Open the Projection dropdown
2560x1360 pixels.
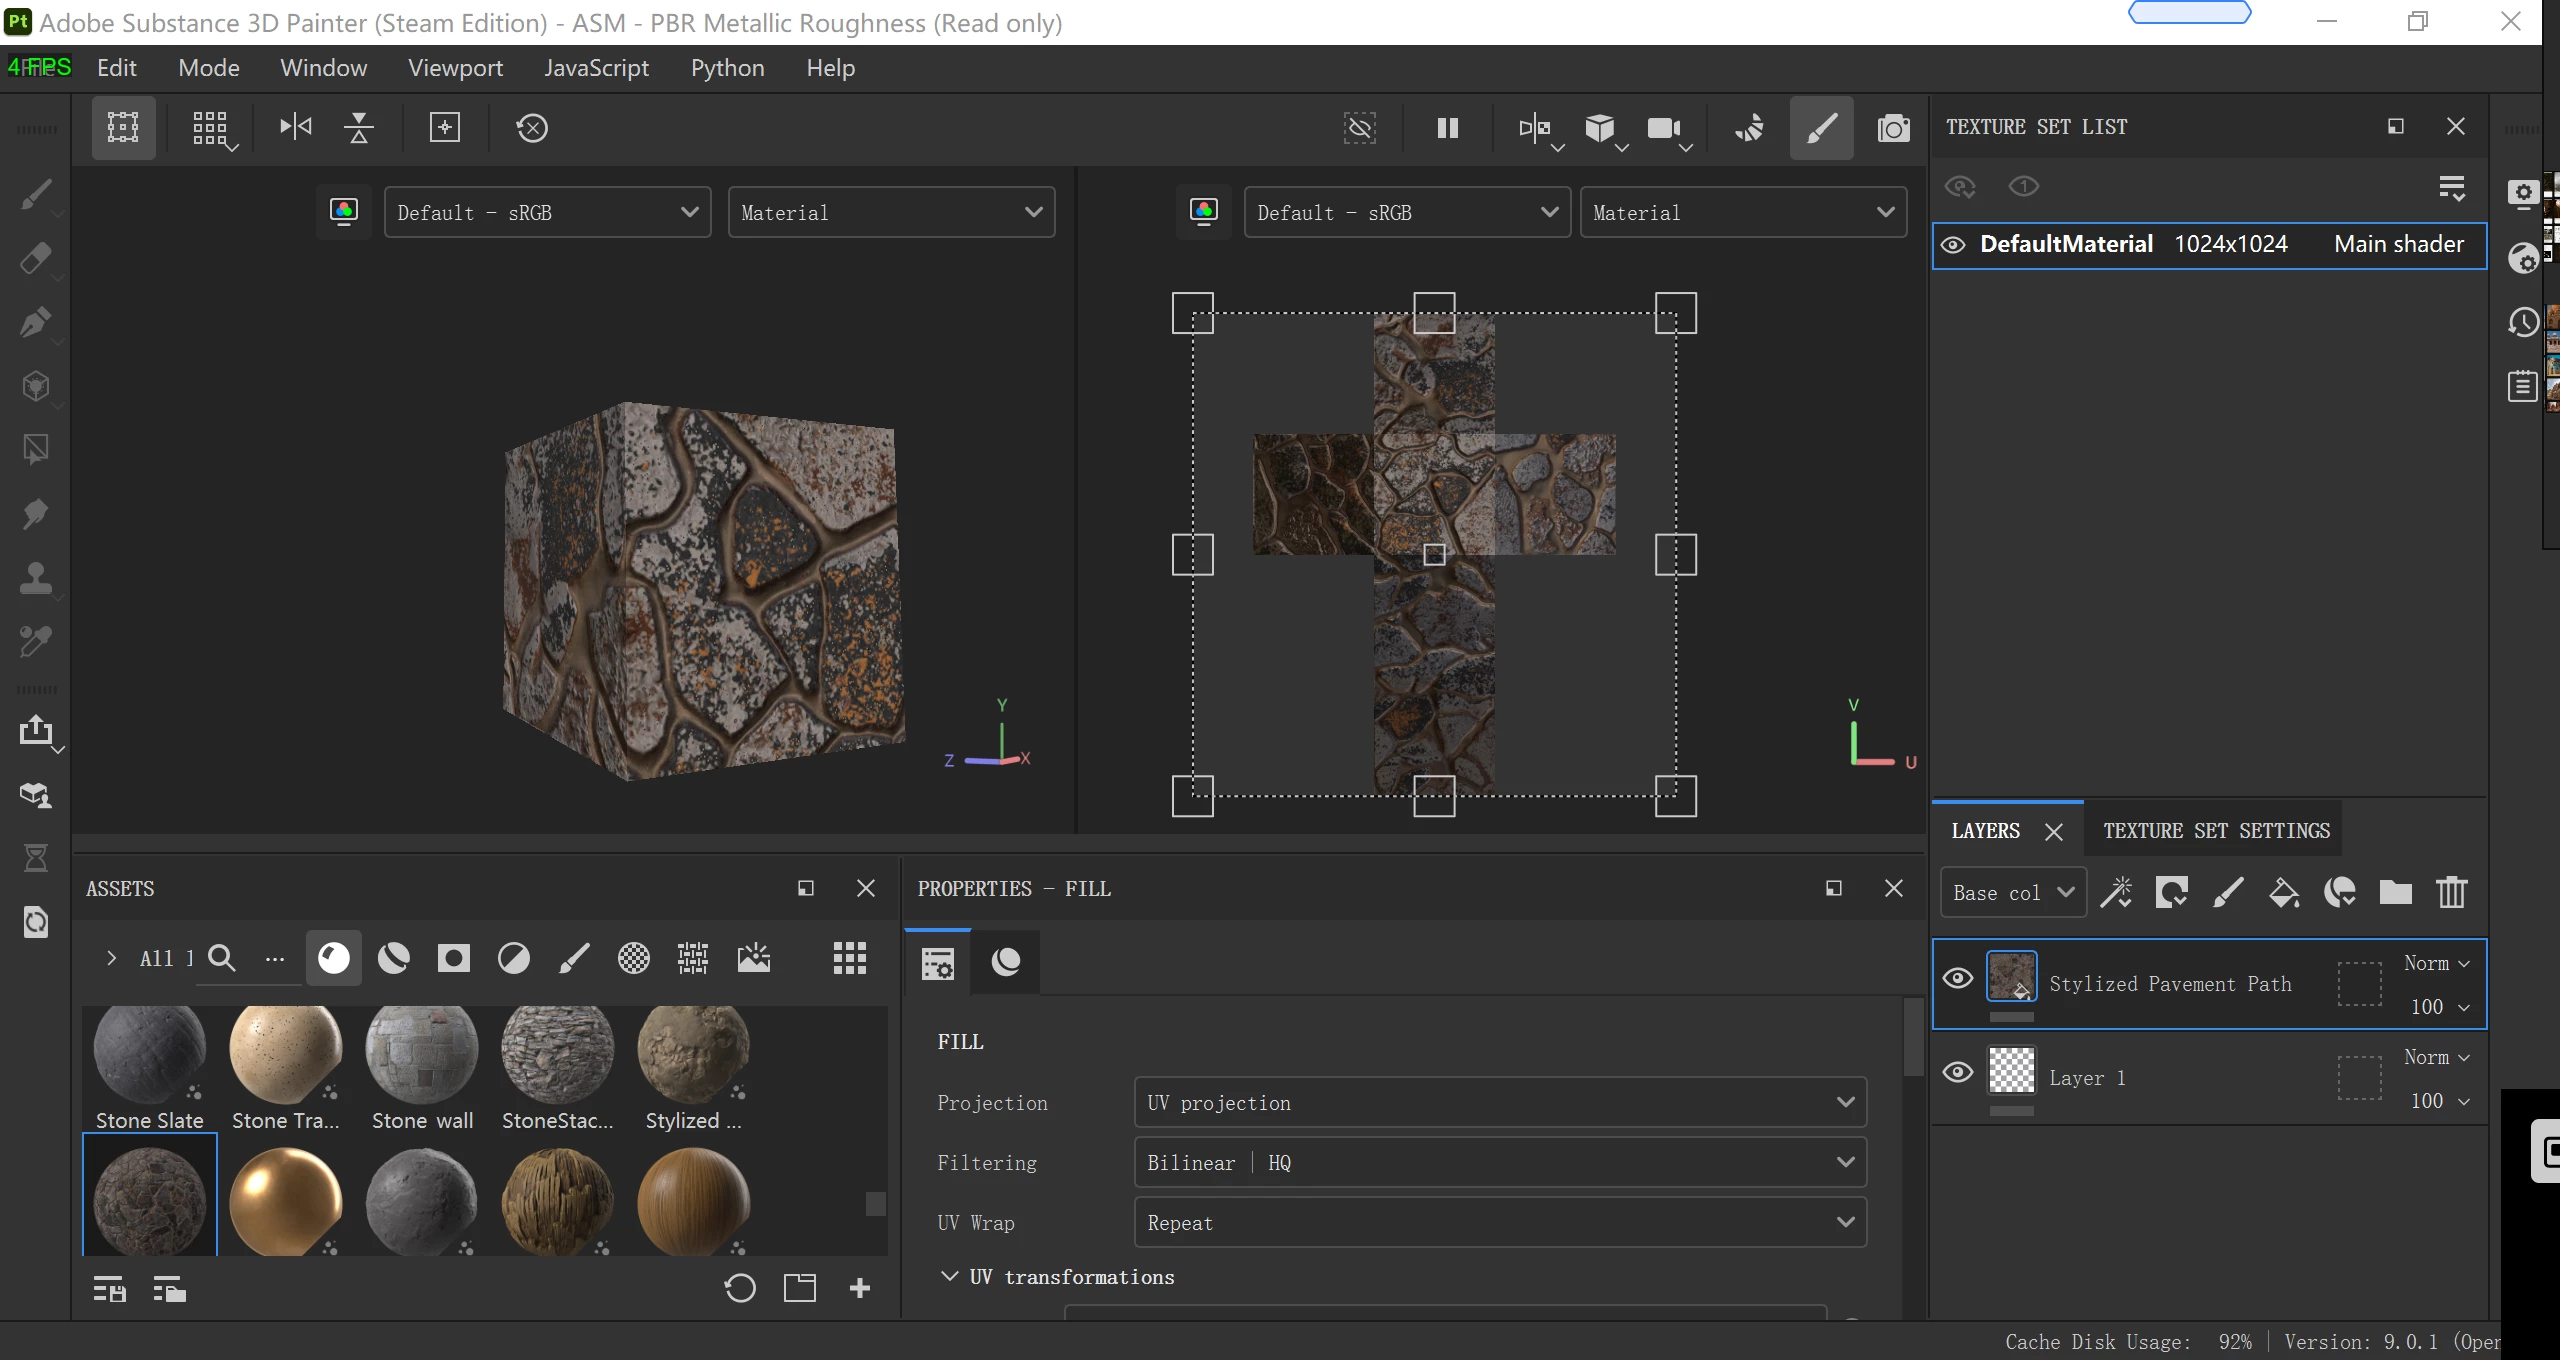tap(1500, 1102)
